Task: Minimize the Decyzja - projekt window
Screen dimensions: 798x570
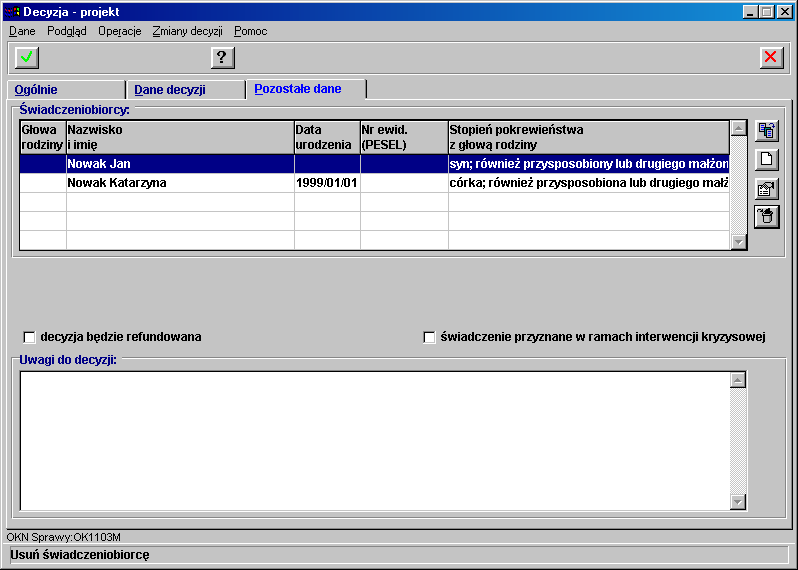Action: (x=750, y=12)
